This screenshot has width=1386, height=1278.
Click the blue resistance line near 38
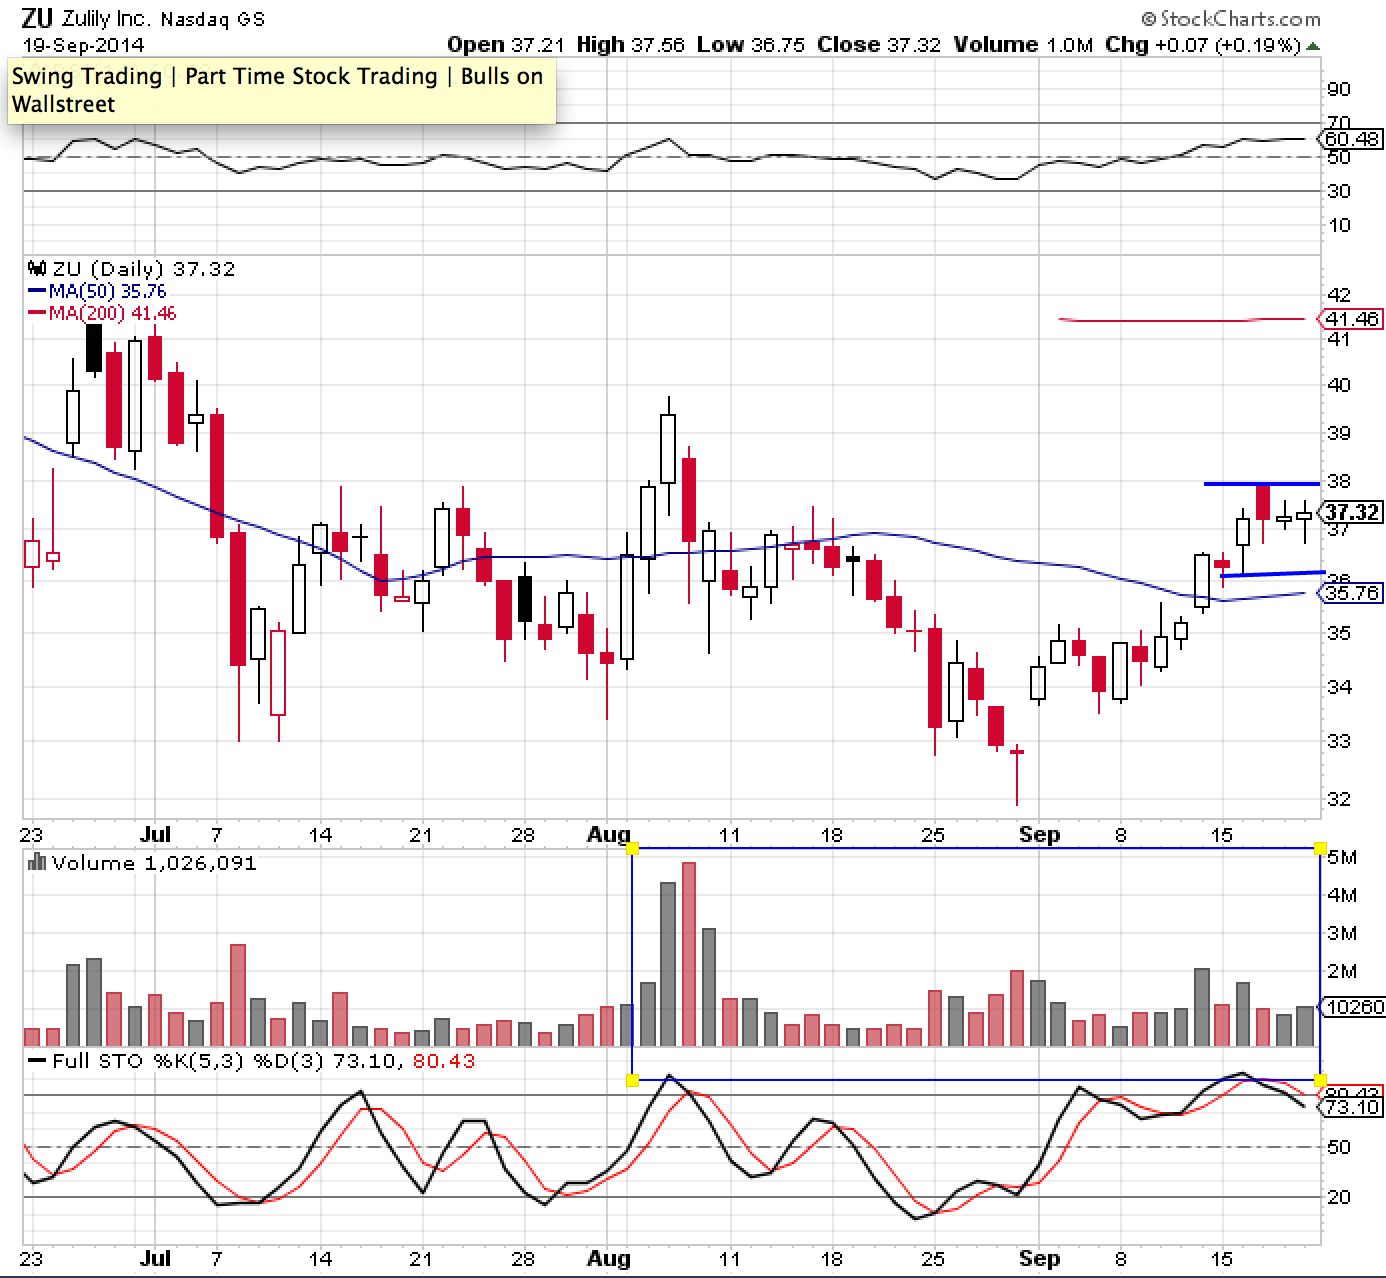click(1262, 484)
